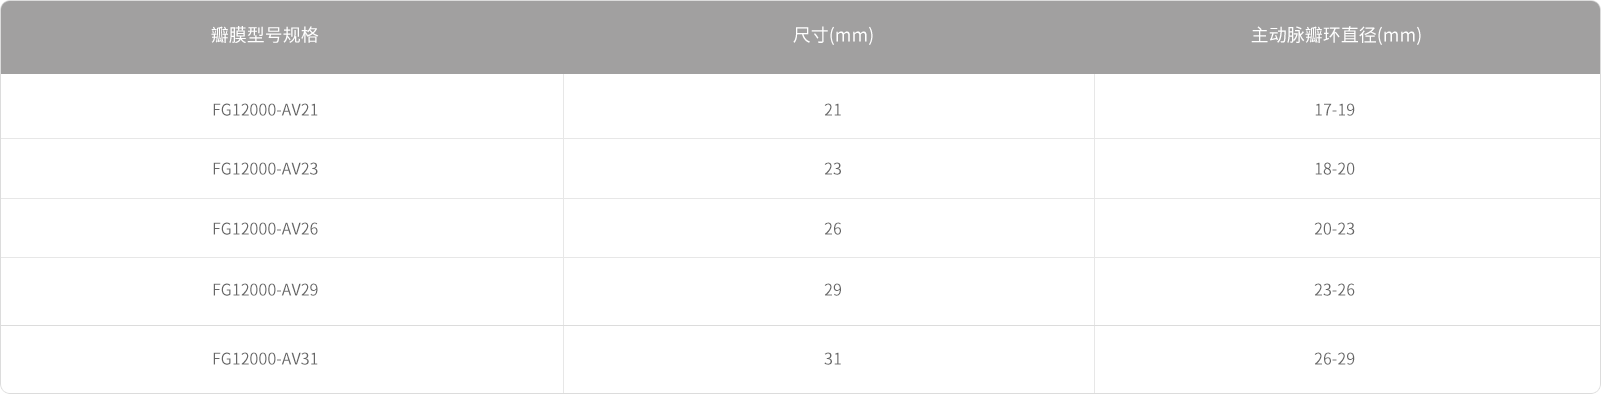Click the grey table header bar

pos(800,37)
